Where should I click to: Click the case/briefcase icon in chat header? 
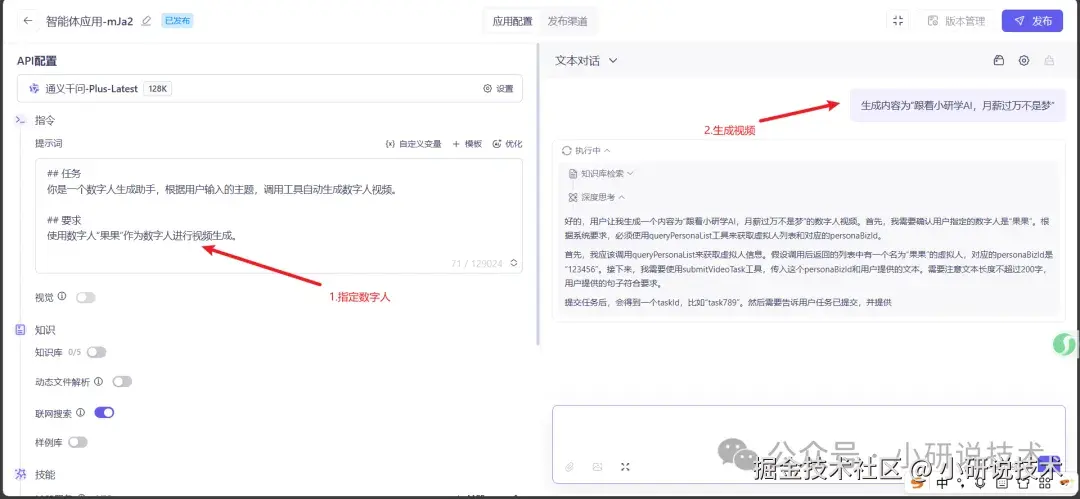[x=999, y=61]
